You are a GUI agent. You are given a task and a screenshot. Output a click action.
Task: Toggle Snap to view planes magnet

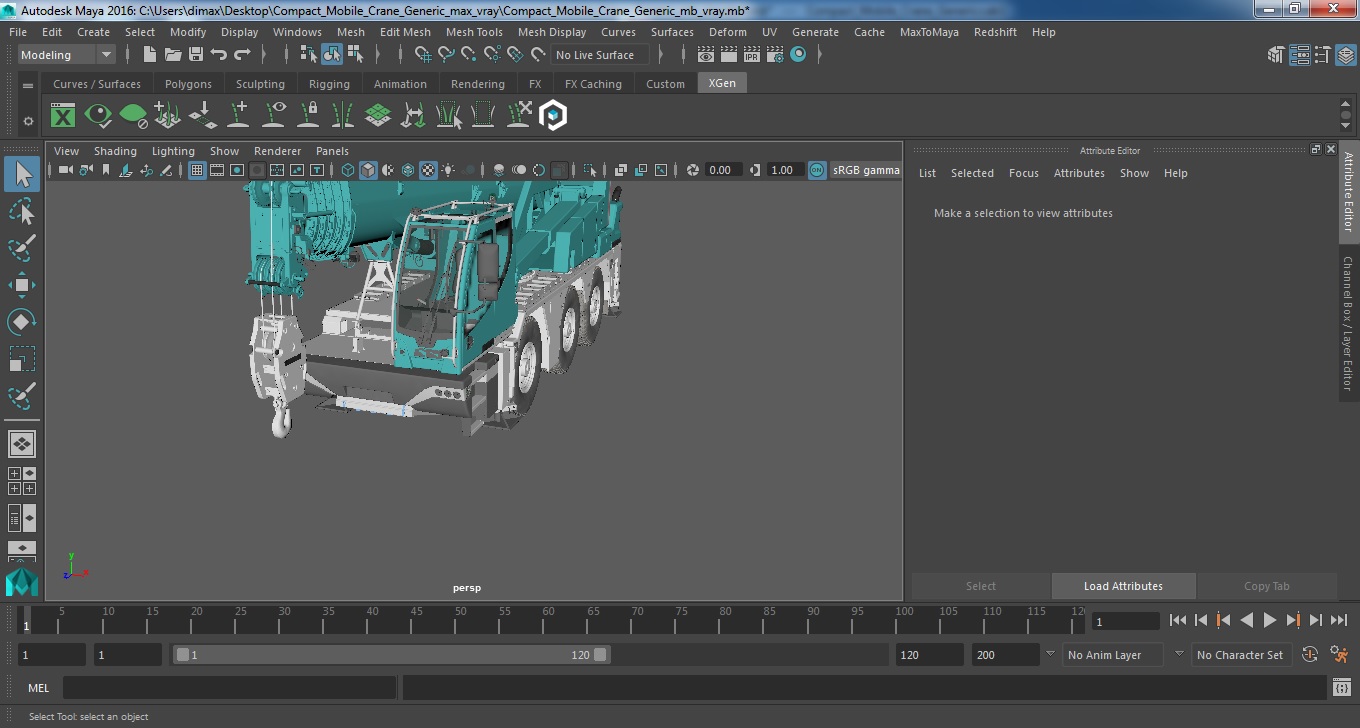515,55
